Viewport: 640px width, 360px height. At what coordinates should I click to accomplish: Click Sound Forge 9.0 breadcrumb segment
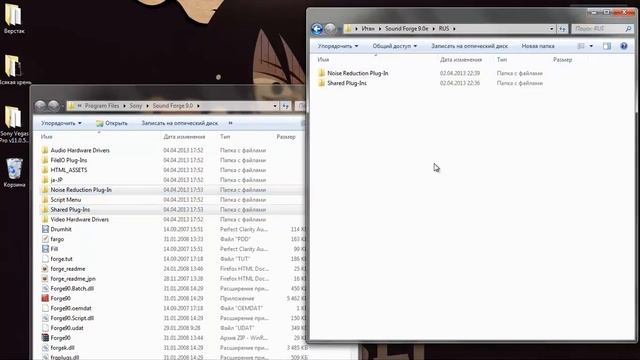coord(173,106)
